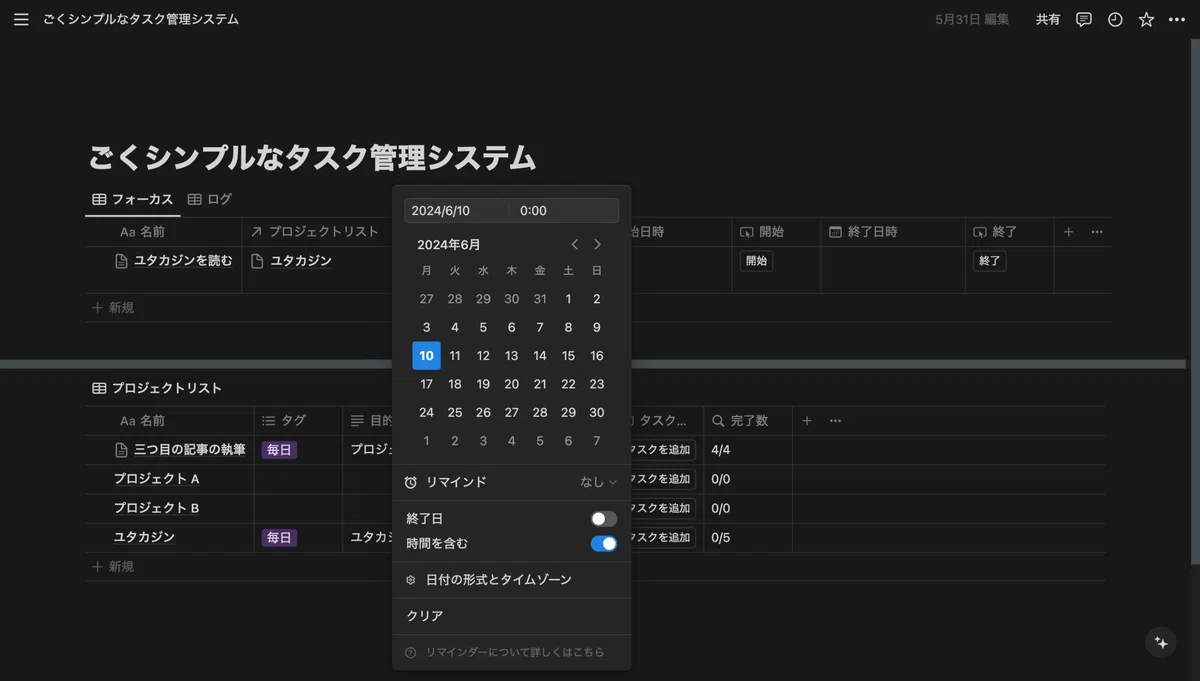Select June 30 in the calendar

pyautogui.click(x=597, y=413)
